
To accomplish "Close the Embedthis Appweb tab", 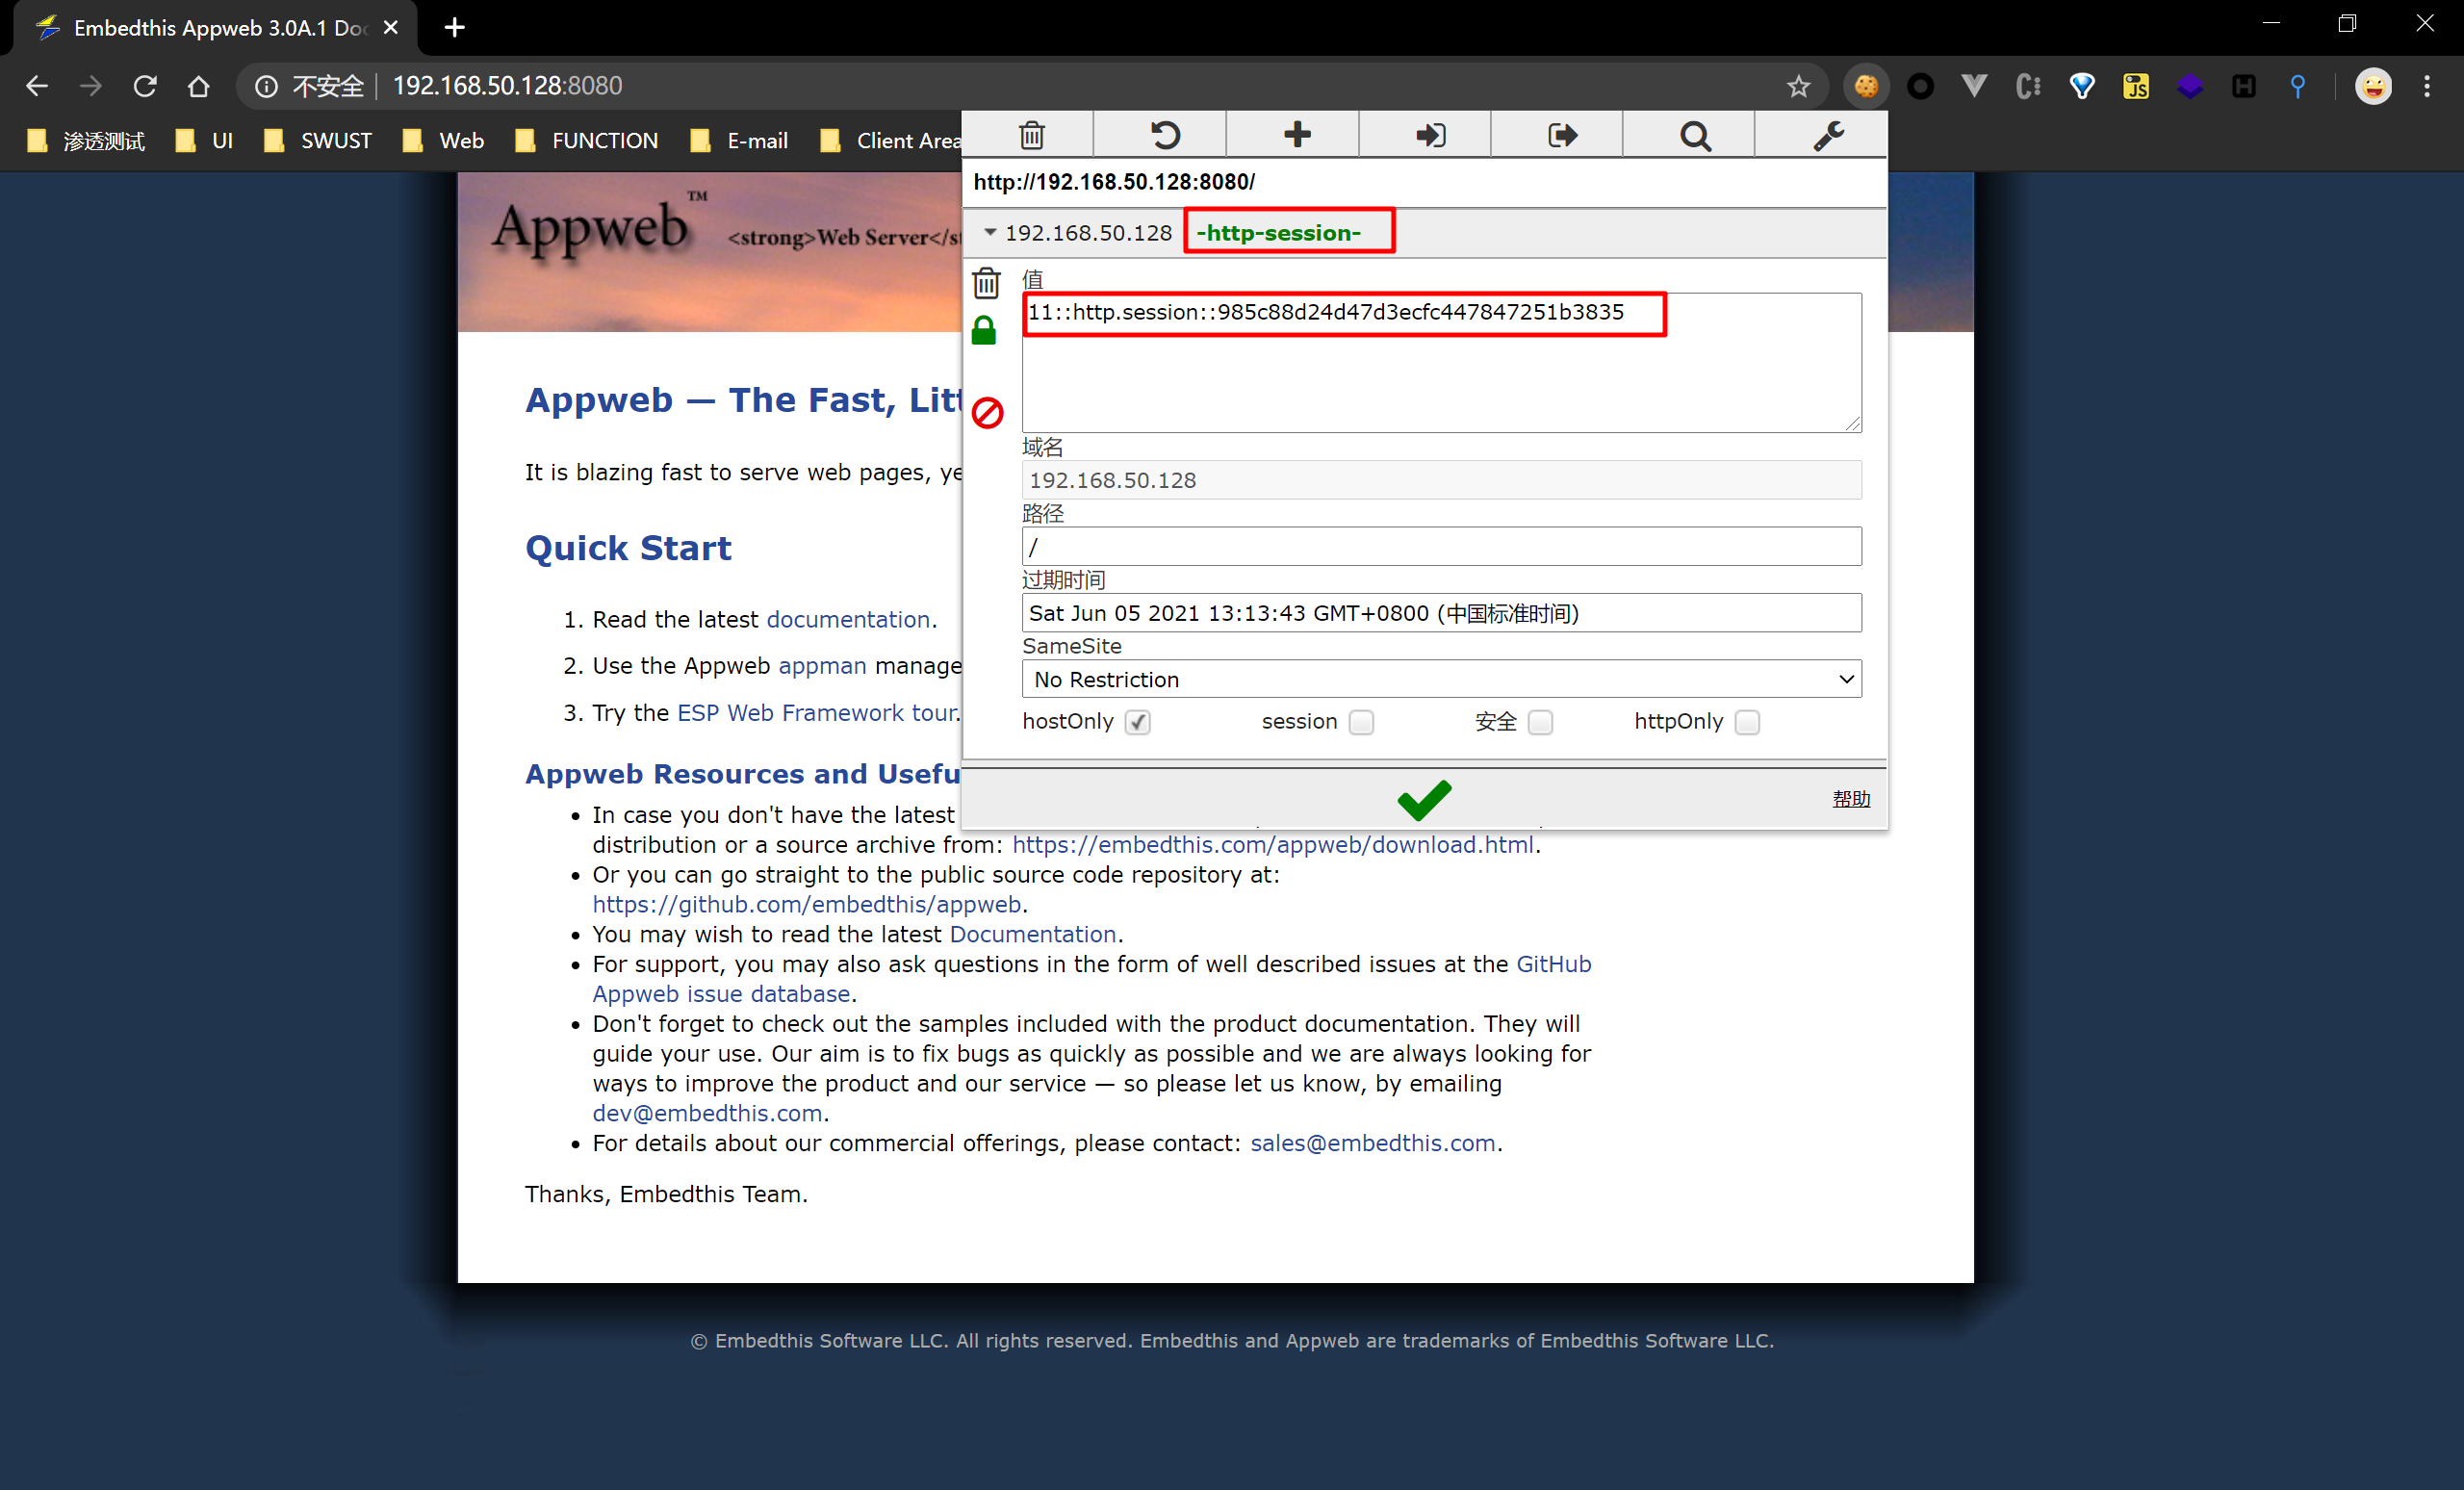I will coord(391,28).
